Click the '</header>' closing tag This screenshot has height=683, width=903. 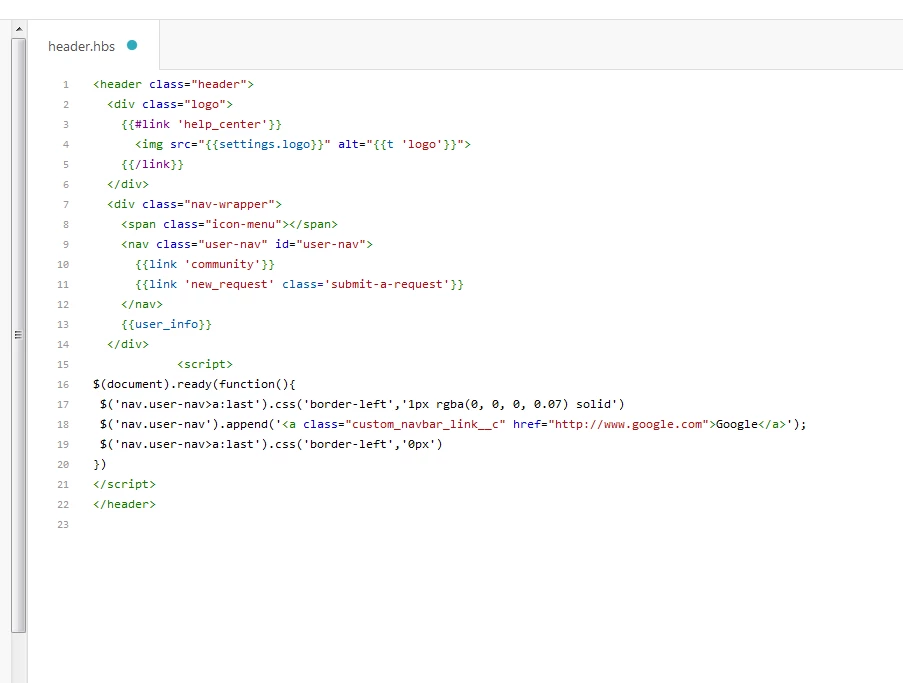124,504
